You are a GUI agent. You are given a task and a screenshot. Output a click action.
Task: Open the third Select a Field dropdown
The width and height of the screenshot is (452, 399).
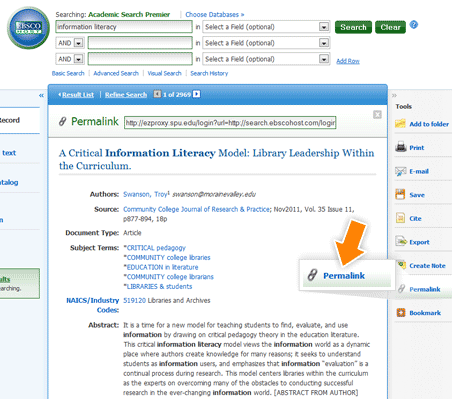pos(324,59)
